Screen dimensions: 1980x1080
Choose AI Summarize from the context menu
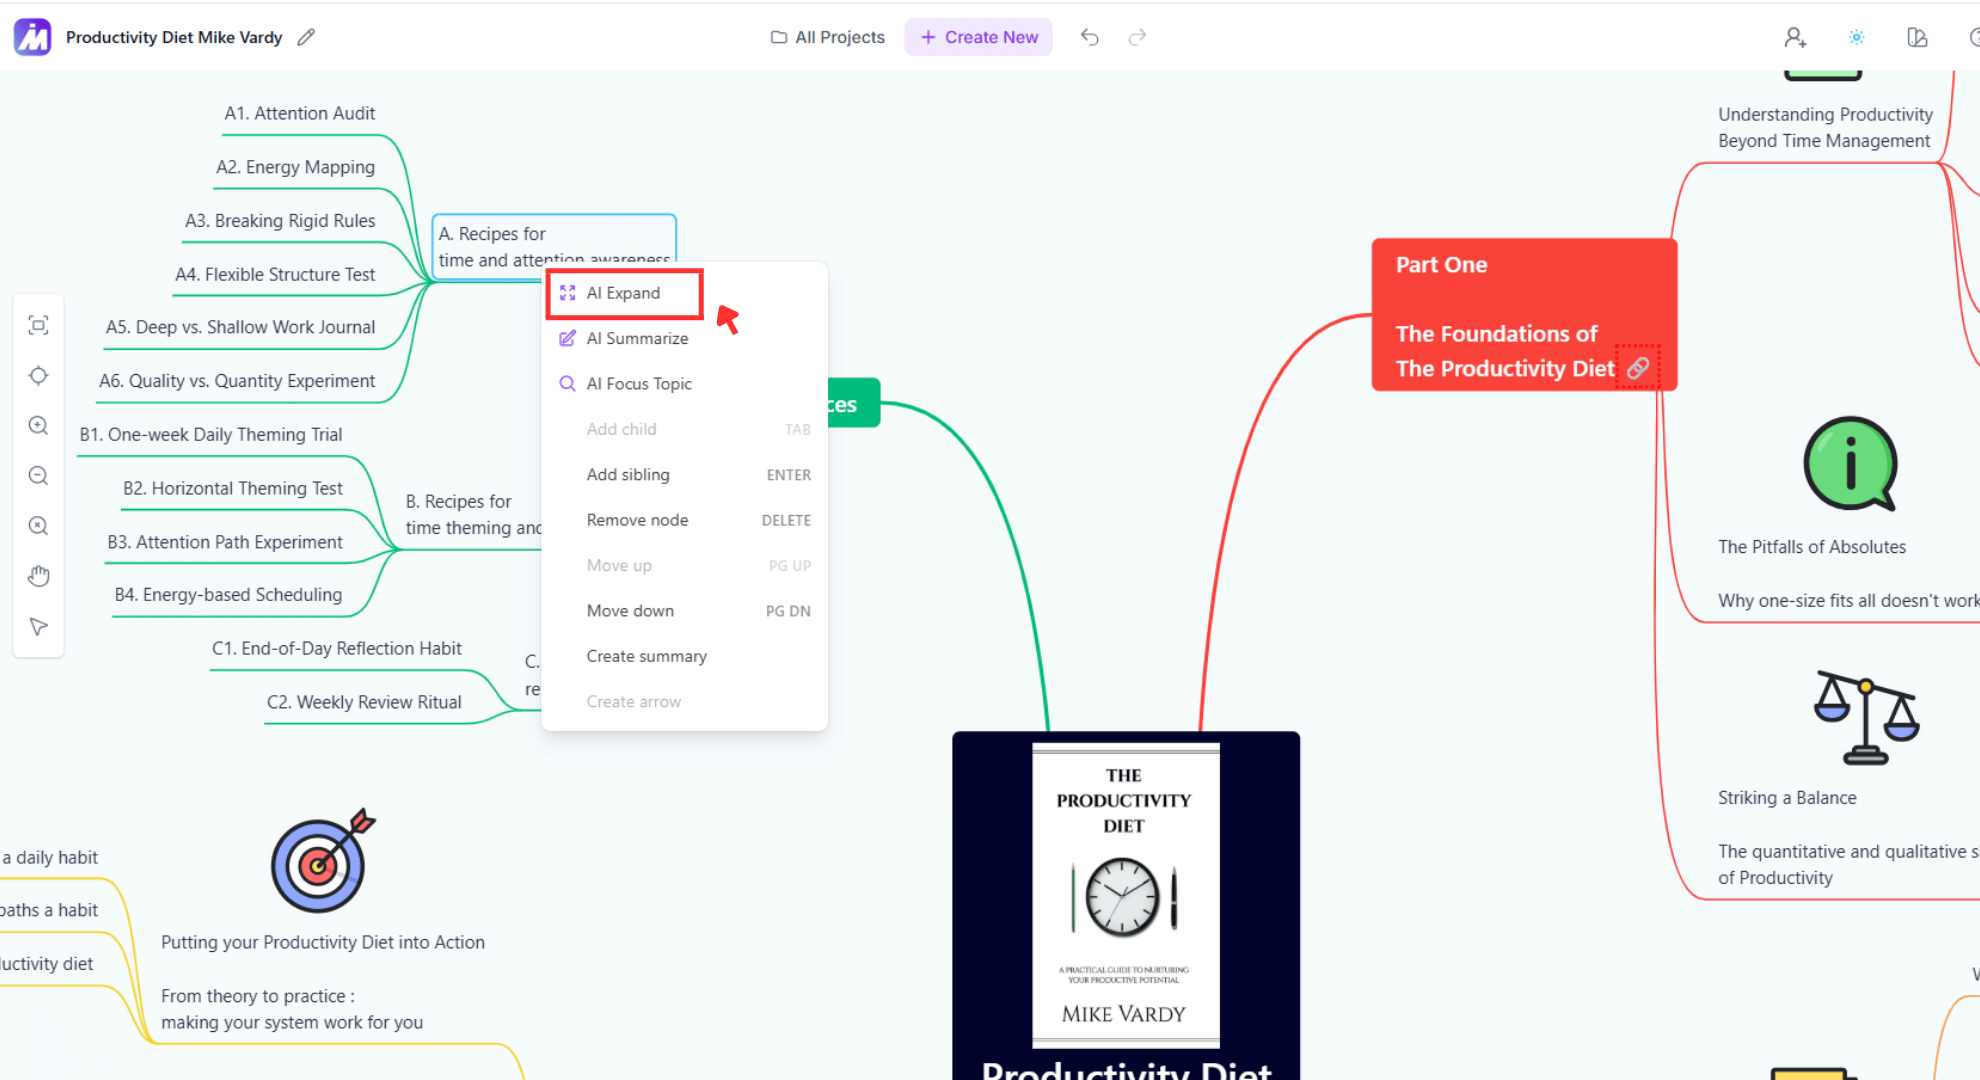637,338
